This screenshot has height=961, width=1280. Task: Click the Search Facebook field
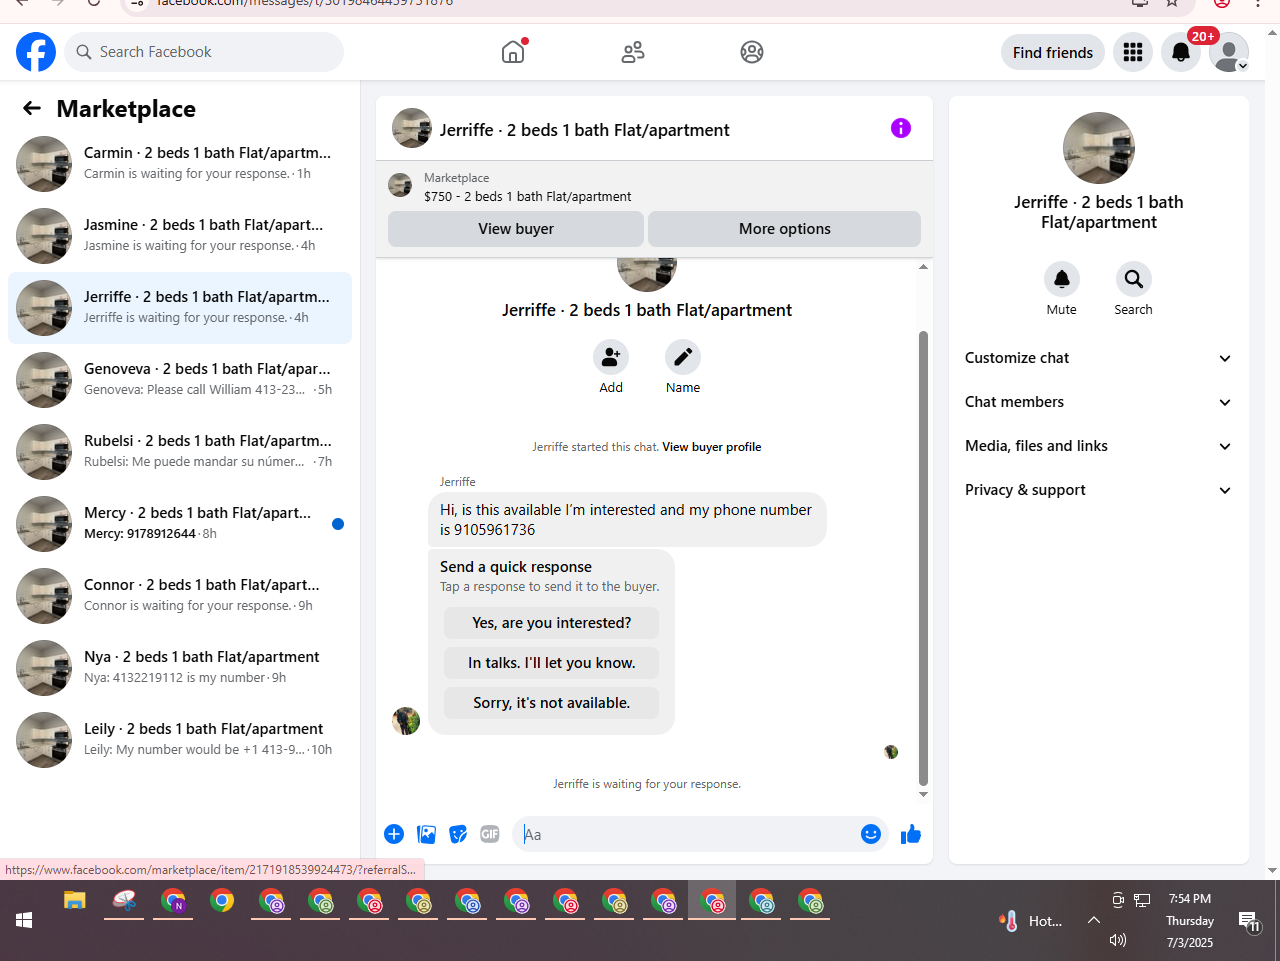(204, 52)
